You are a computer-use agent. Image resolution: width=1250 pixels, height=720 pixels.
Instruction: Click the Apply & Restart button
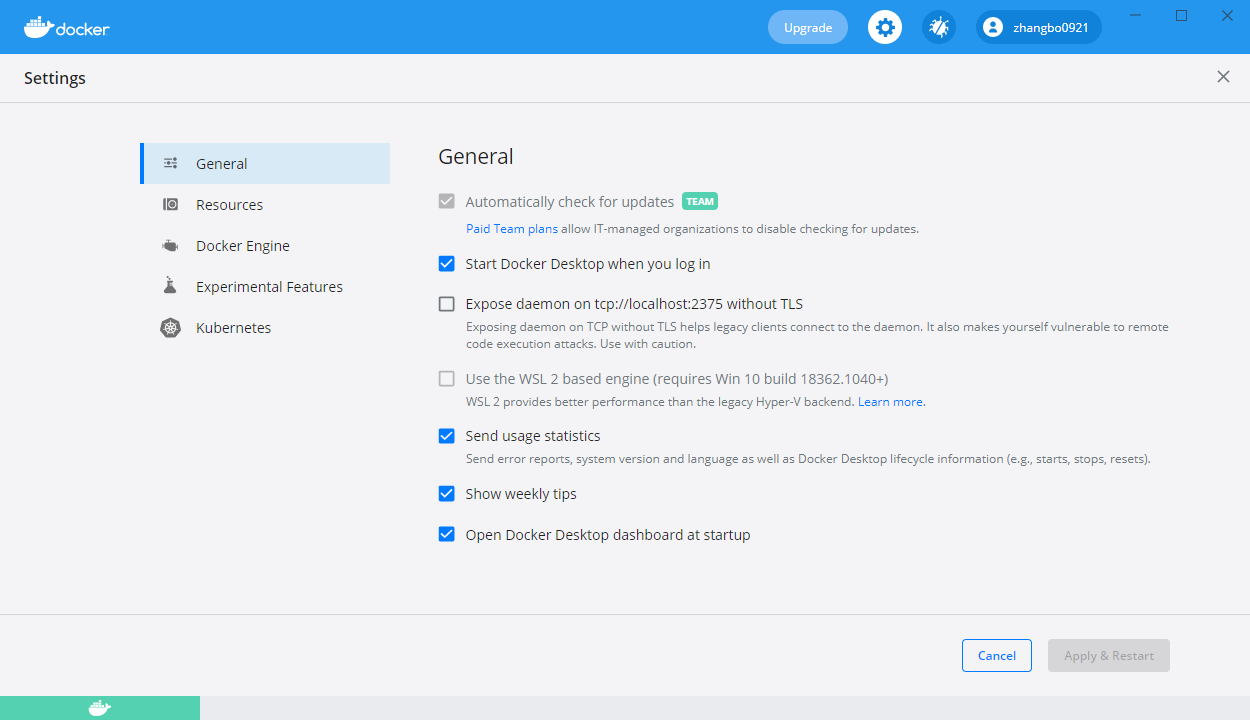pos(1109,655)
